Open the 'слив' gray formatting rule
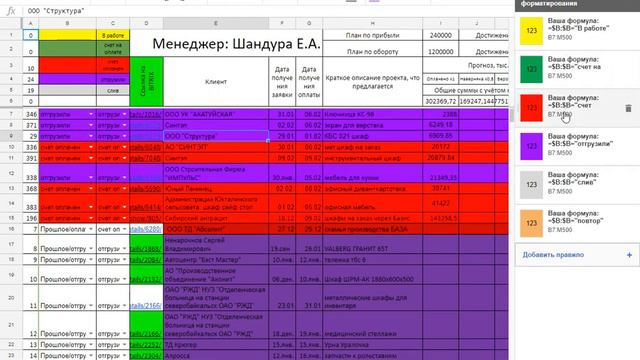 pos(577,184)
